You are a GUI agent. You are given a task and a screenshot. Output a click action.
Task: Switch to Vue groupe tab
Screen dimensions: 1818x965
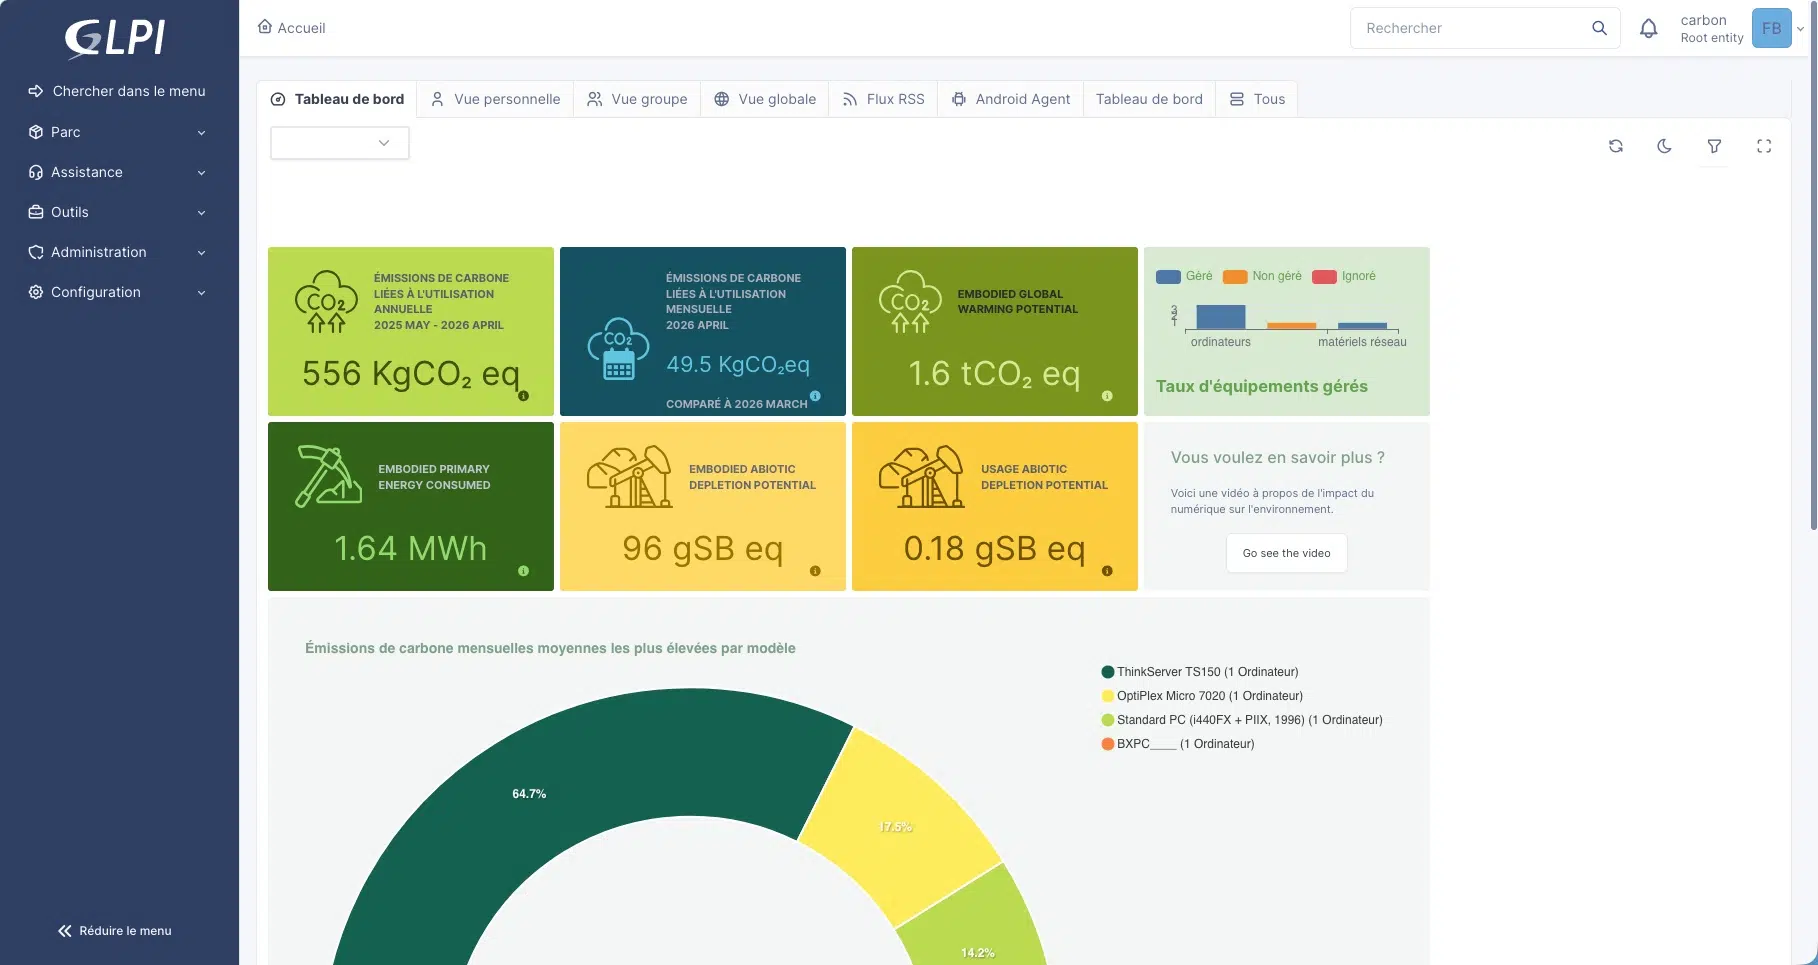click(637, 99)
